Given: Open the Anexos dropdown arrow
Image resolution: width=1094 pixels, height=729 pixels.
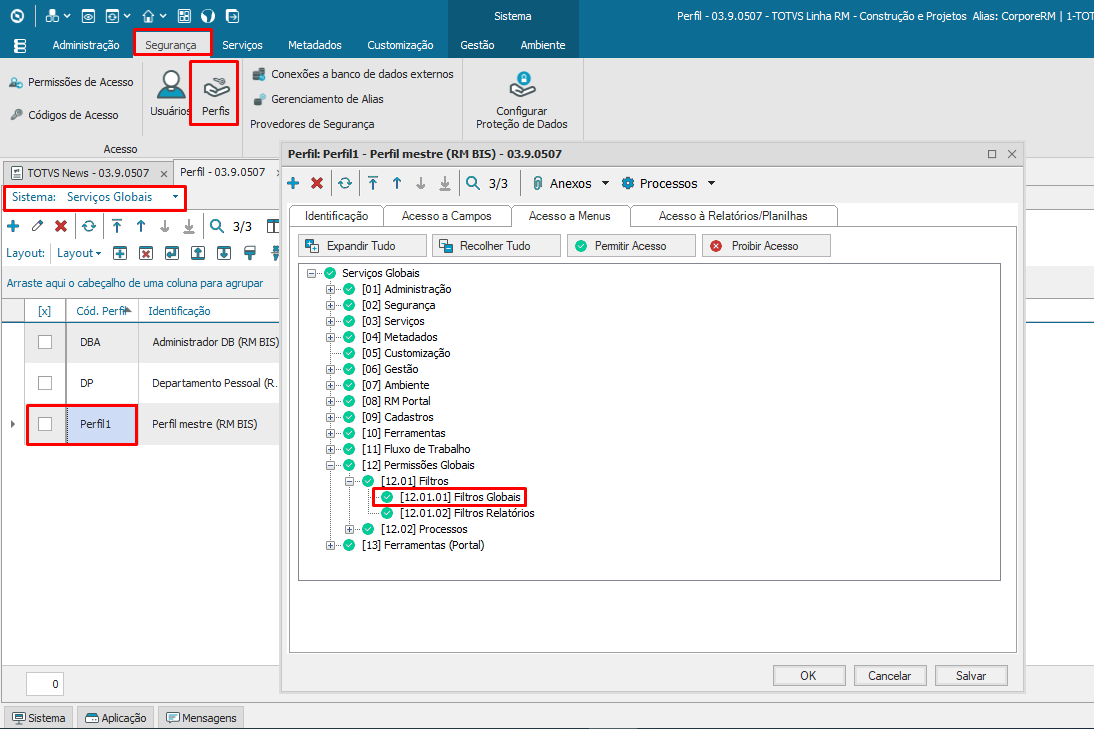Looking at the screenshot, I should coord(606,183).
